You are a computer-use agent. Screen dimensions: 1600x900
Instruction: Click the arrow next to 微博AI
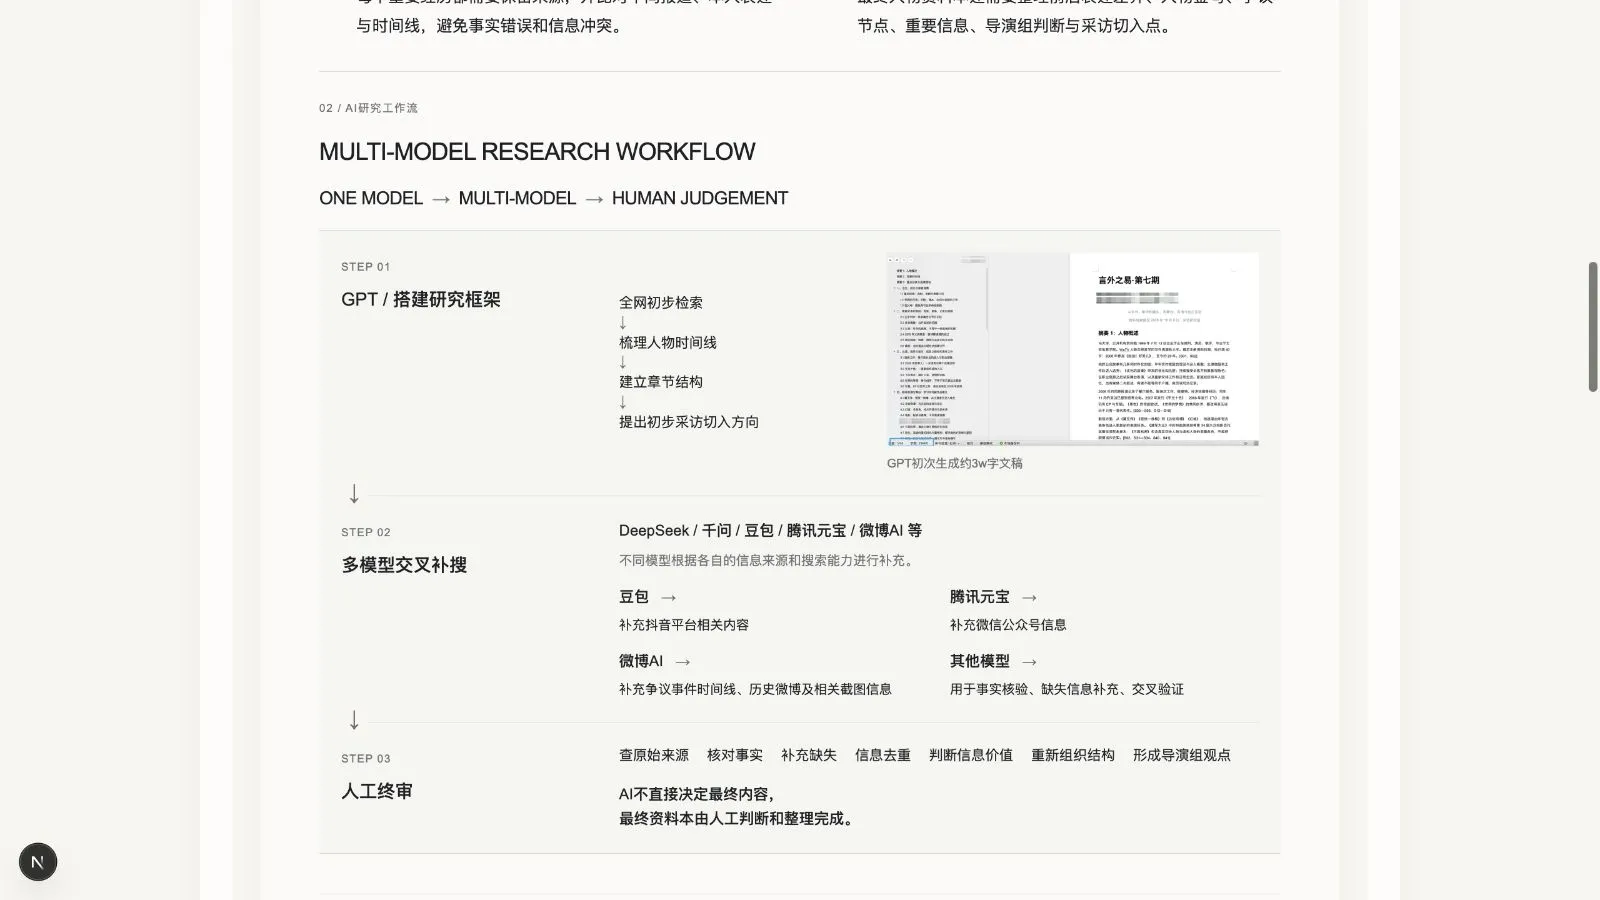click(x=683, y=662)
